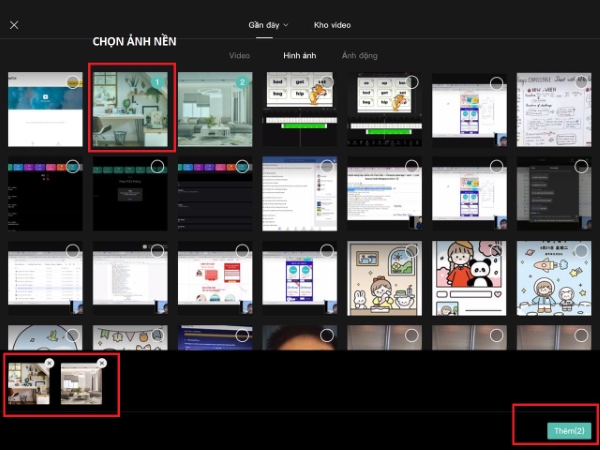Remove first selected image from bottom tray
Image resolution: width=600 pixels, height=450 pixels.
click(49, 363)
